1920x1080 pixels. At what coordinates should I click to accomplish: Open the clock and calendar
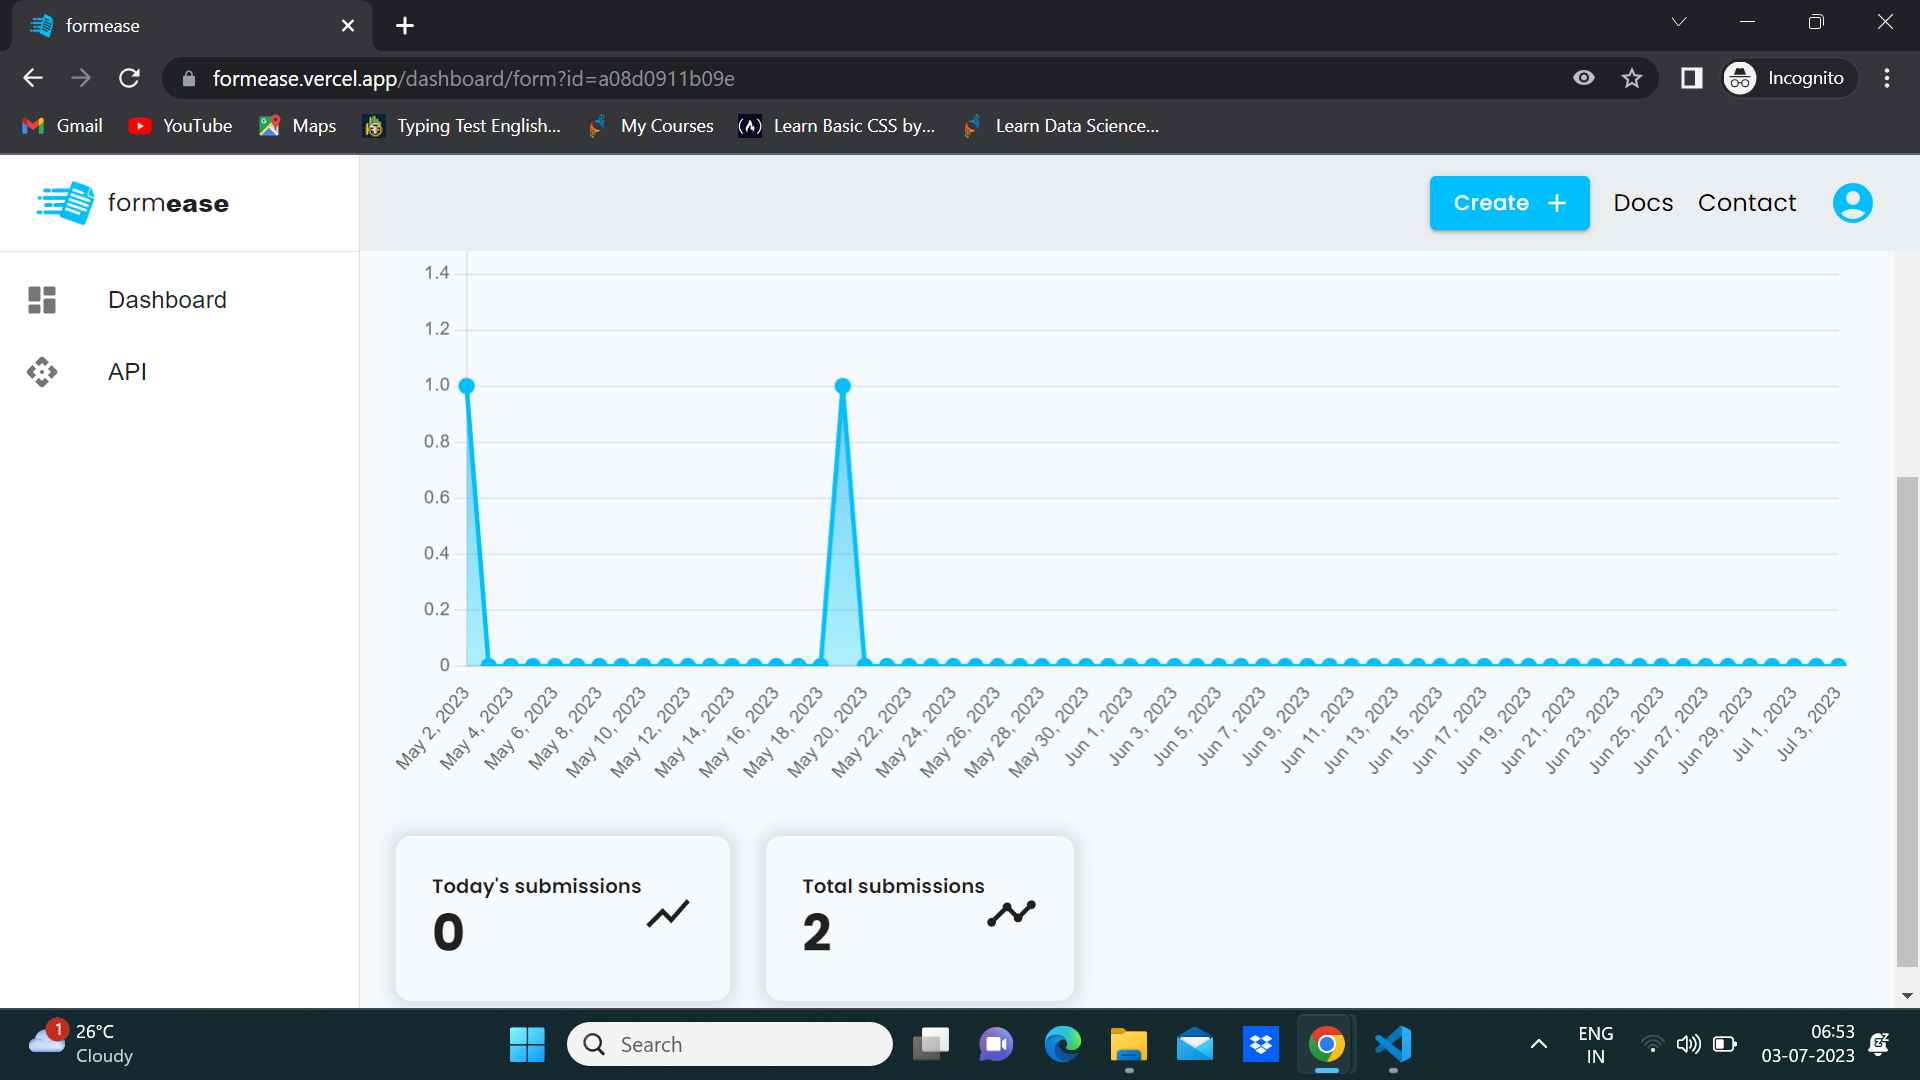pos(1808,1045)
